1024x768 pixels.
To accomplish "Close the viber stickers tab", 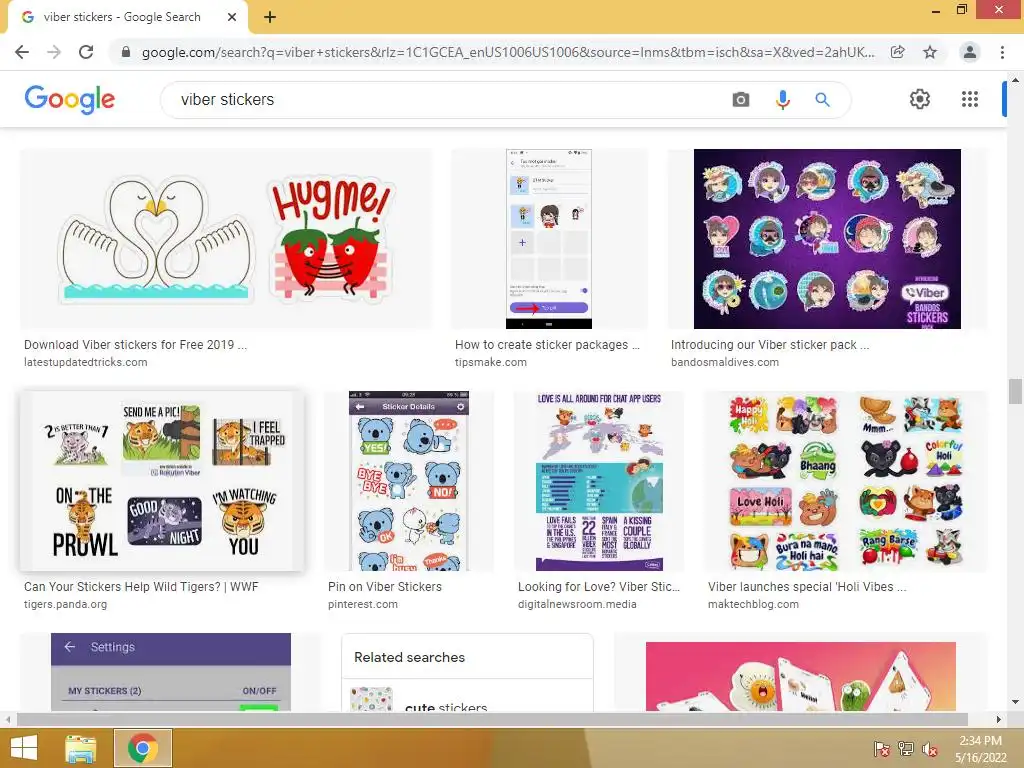I will [x=232, y=17].
